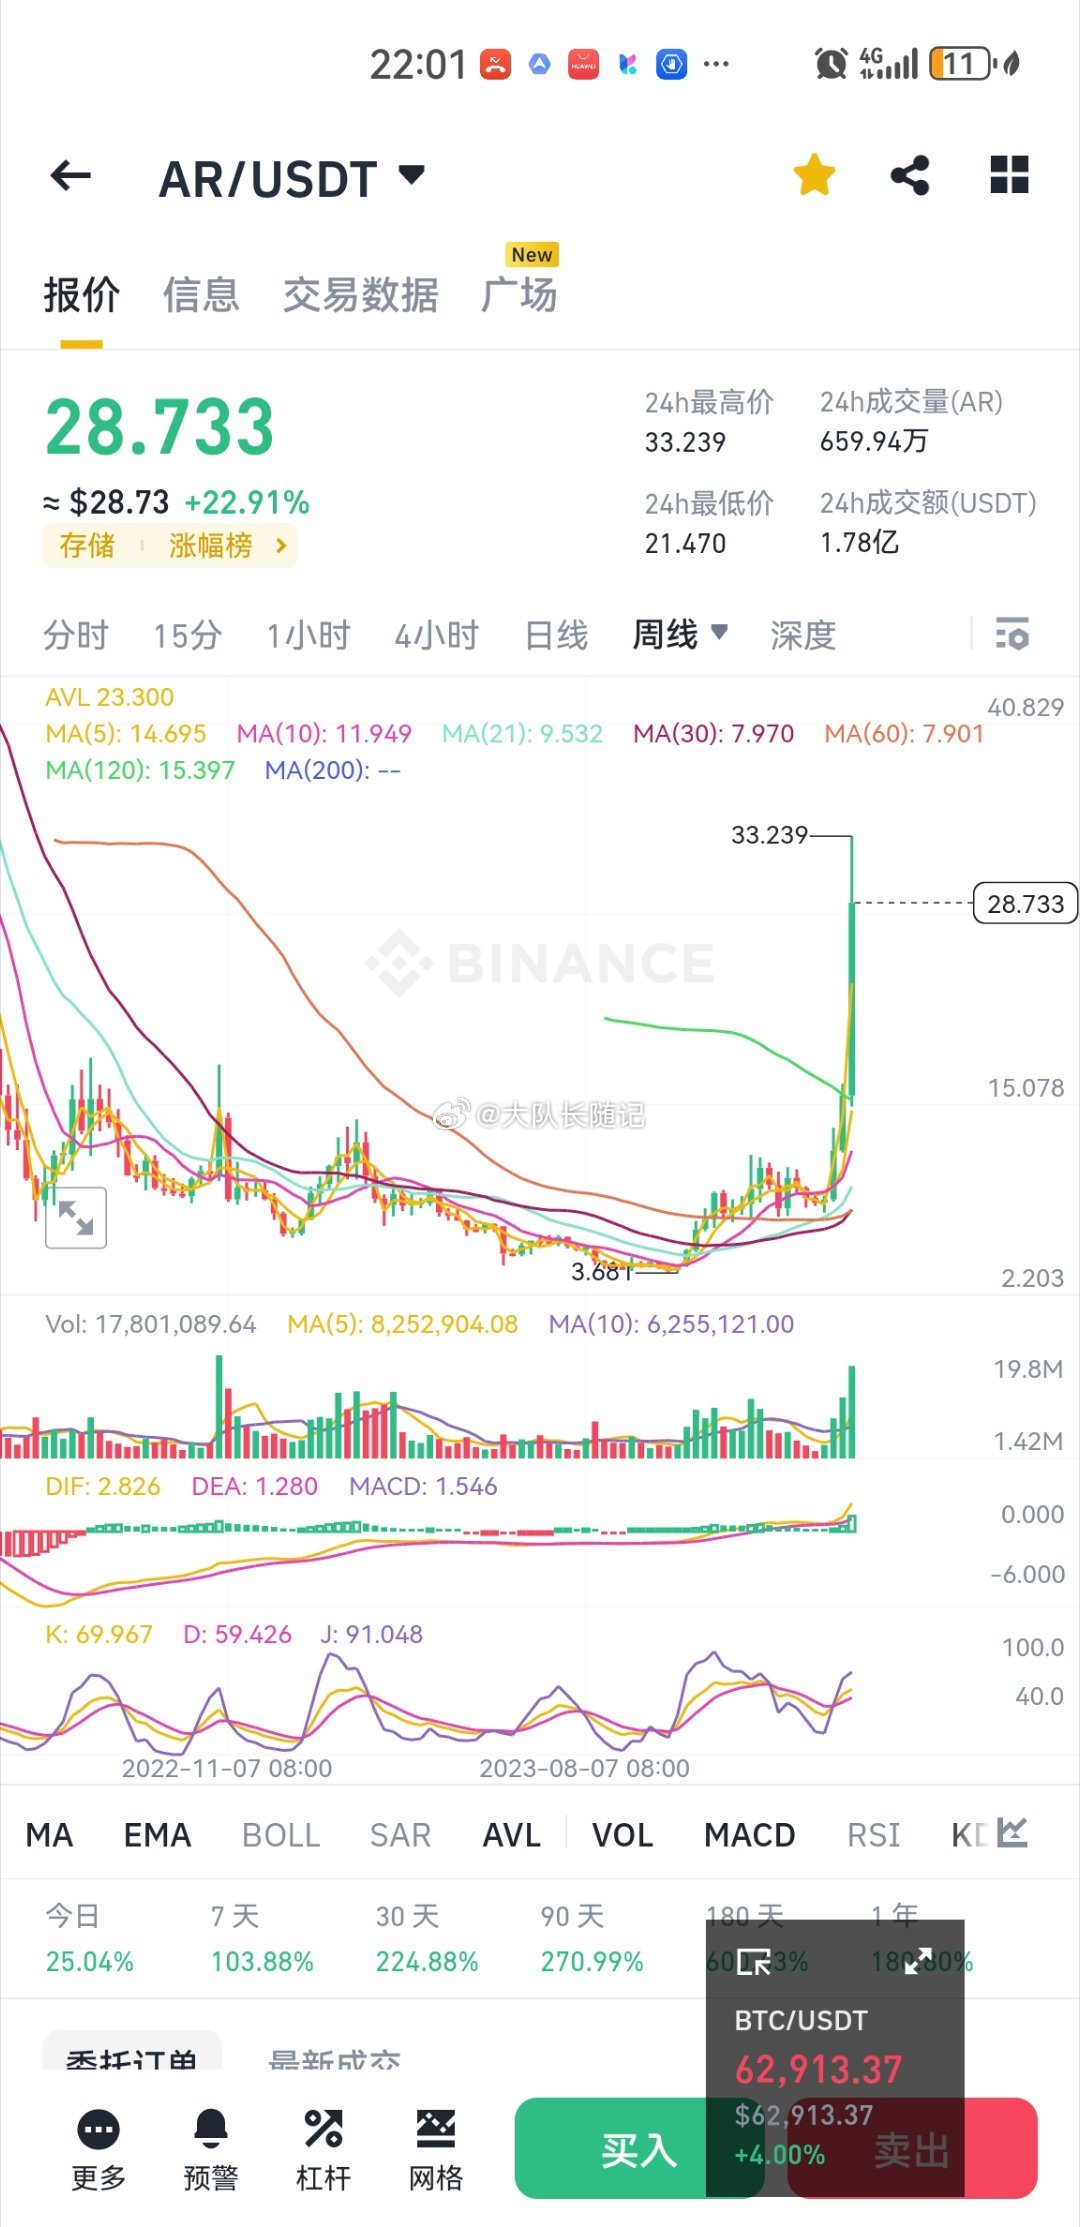The height and width of the screenshot is (2227, 1080).
Task: Open chart settings icon beside 深度
Action: [x=1012, y=634]
